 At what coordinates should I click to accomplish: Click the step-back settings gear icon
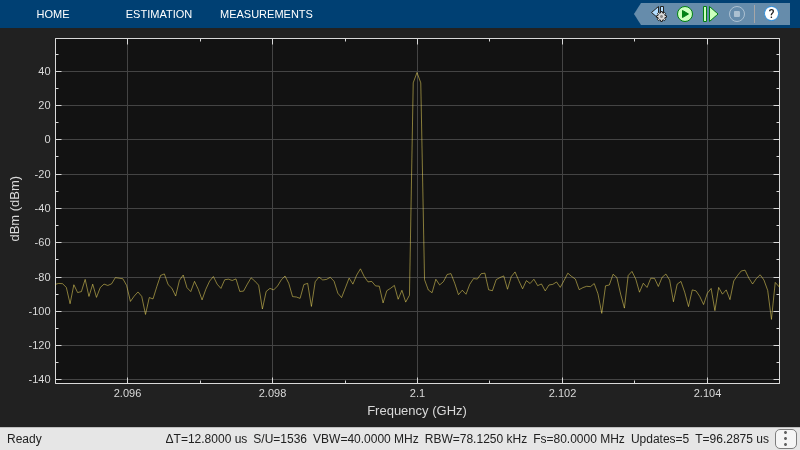[659, 14]
